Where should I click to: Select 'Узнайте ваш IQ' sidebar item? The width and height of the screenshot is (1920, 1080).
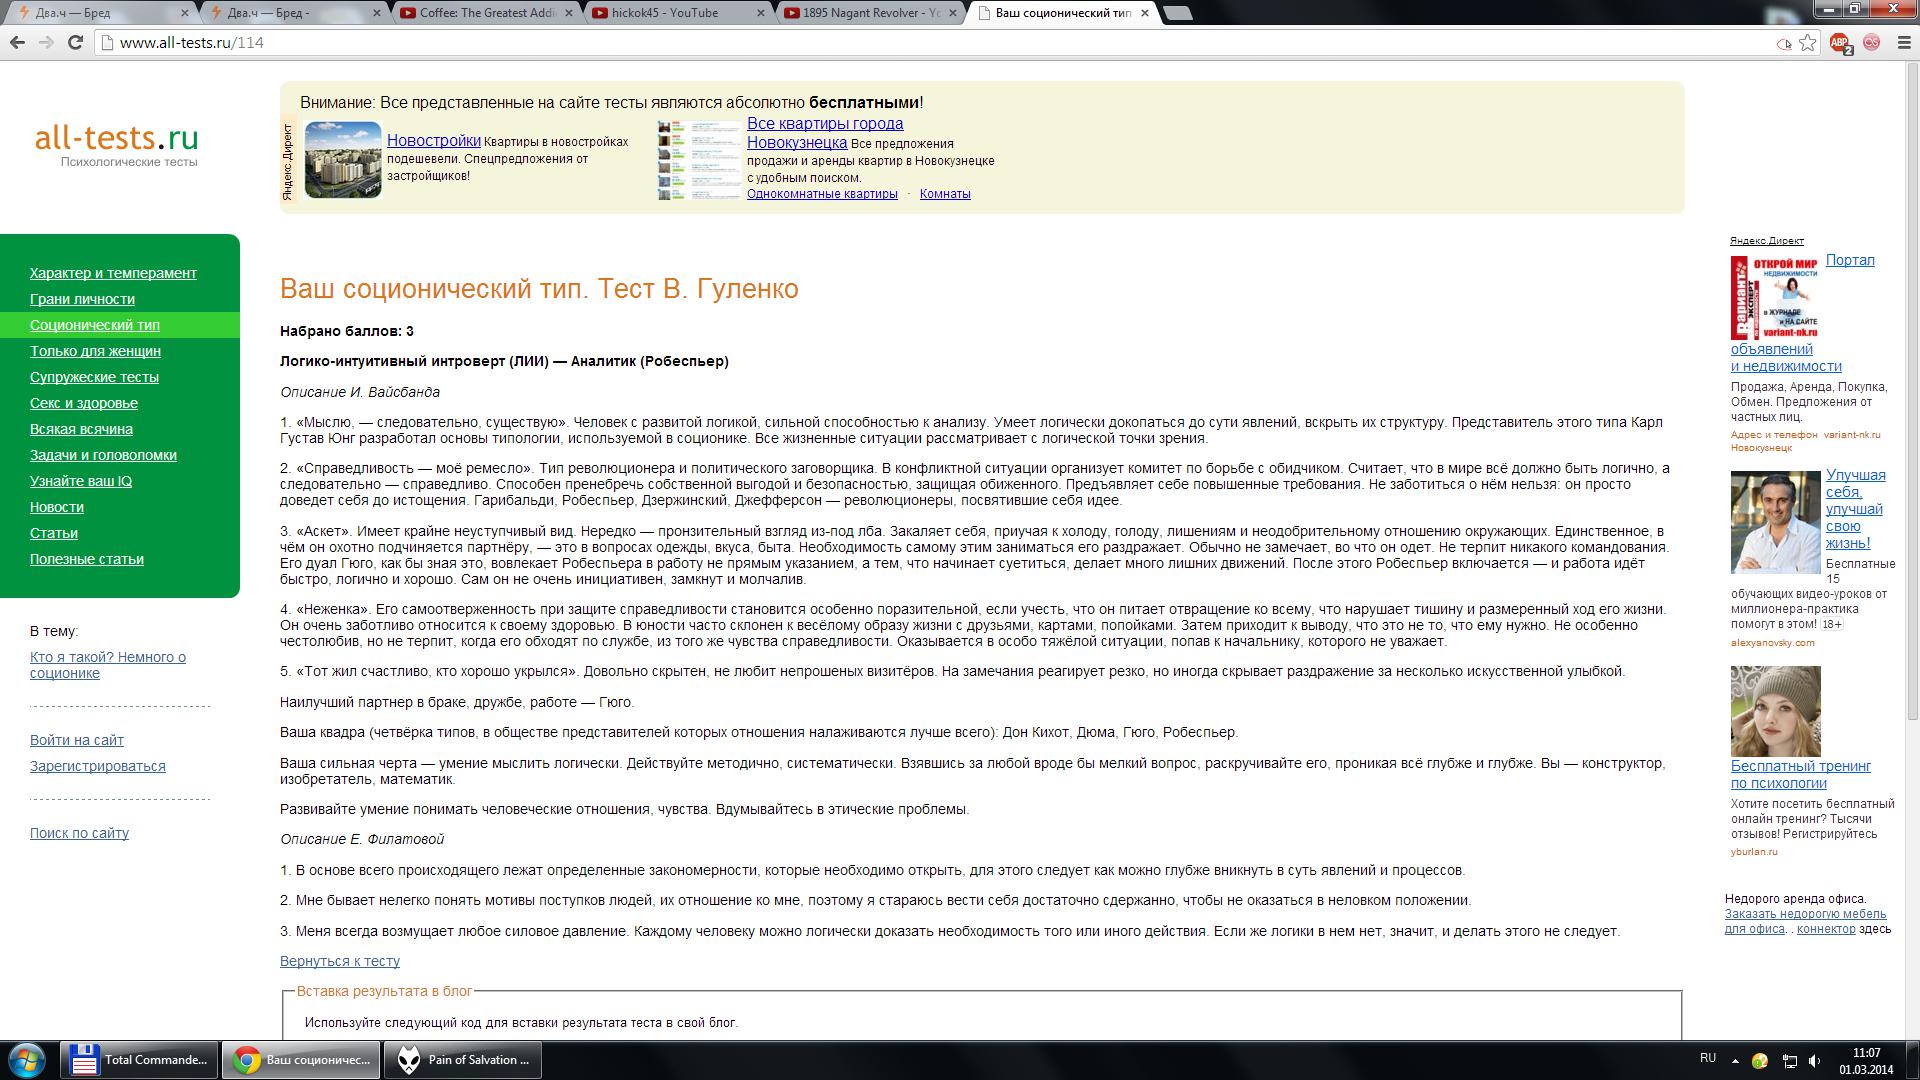(81, 481)
